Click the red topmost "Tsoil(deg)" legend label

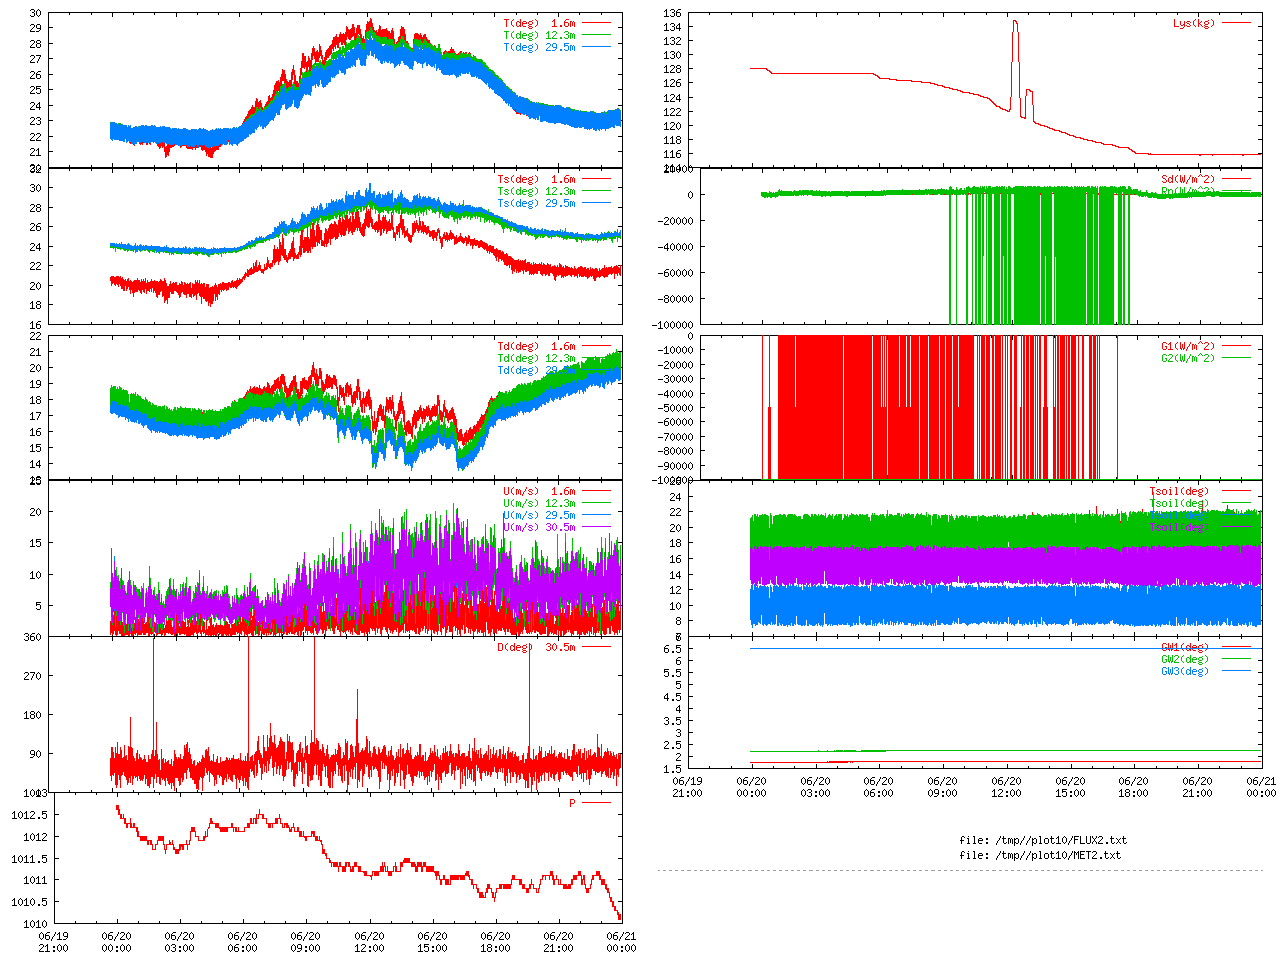coord(1179,491)
